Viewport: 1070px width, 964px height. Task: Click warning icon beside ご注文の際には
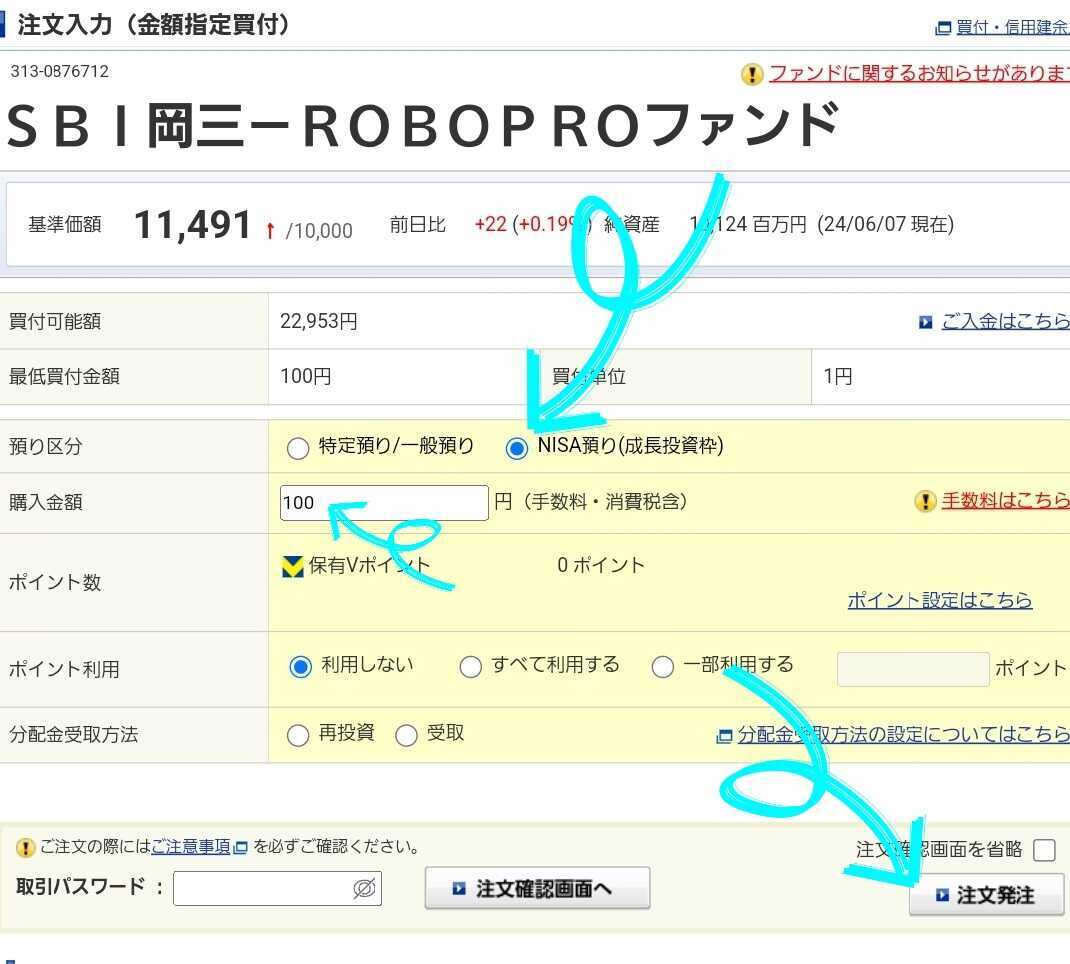(25, 848)
